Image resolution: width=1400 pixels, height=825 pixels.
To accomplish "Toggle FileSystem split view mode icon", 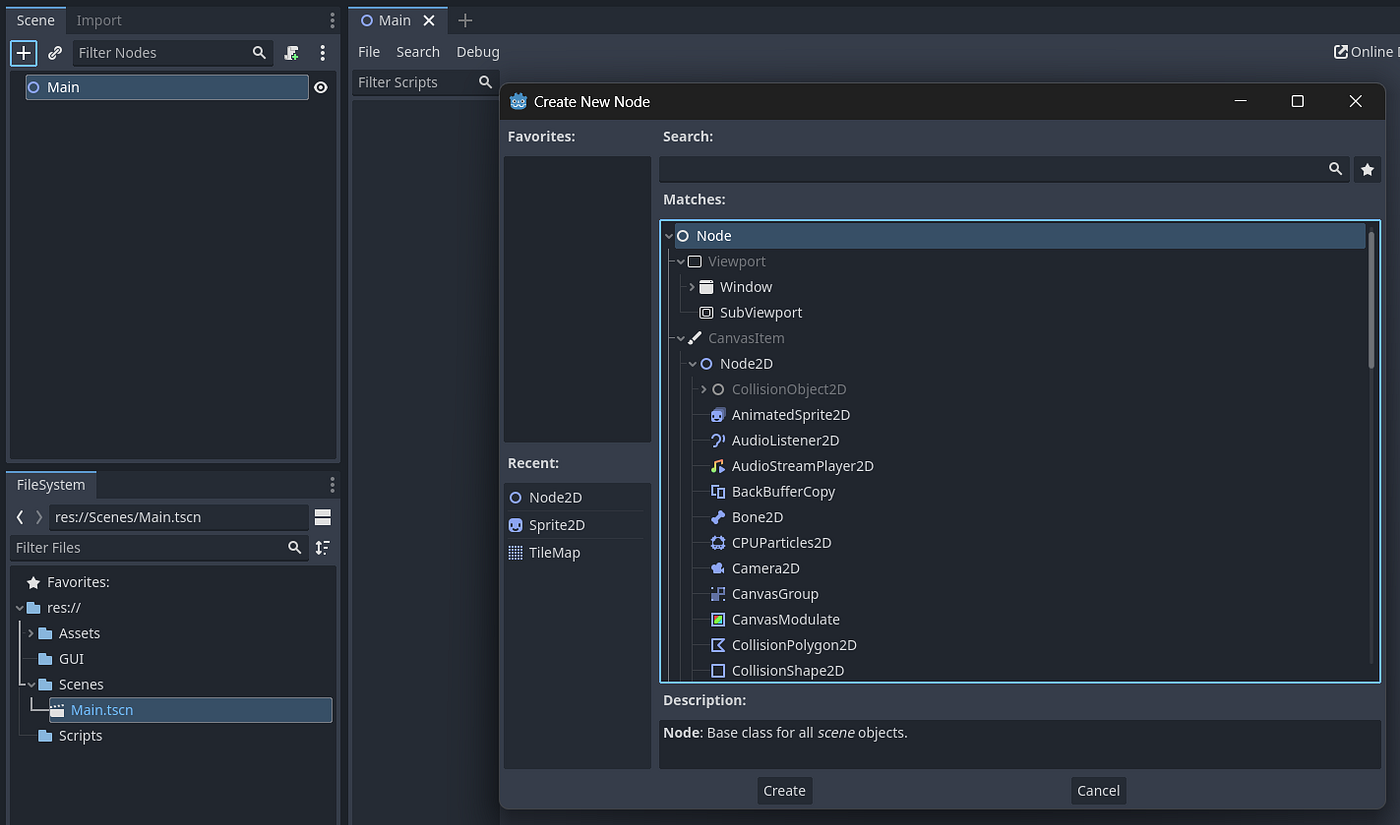I will [x=322, y=517].
